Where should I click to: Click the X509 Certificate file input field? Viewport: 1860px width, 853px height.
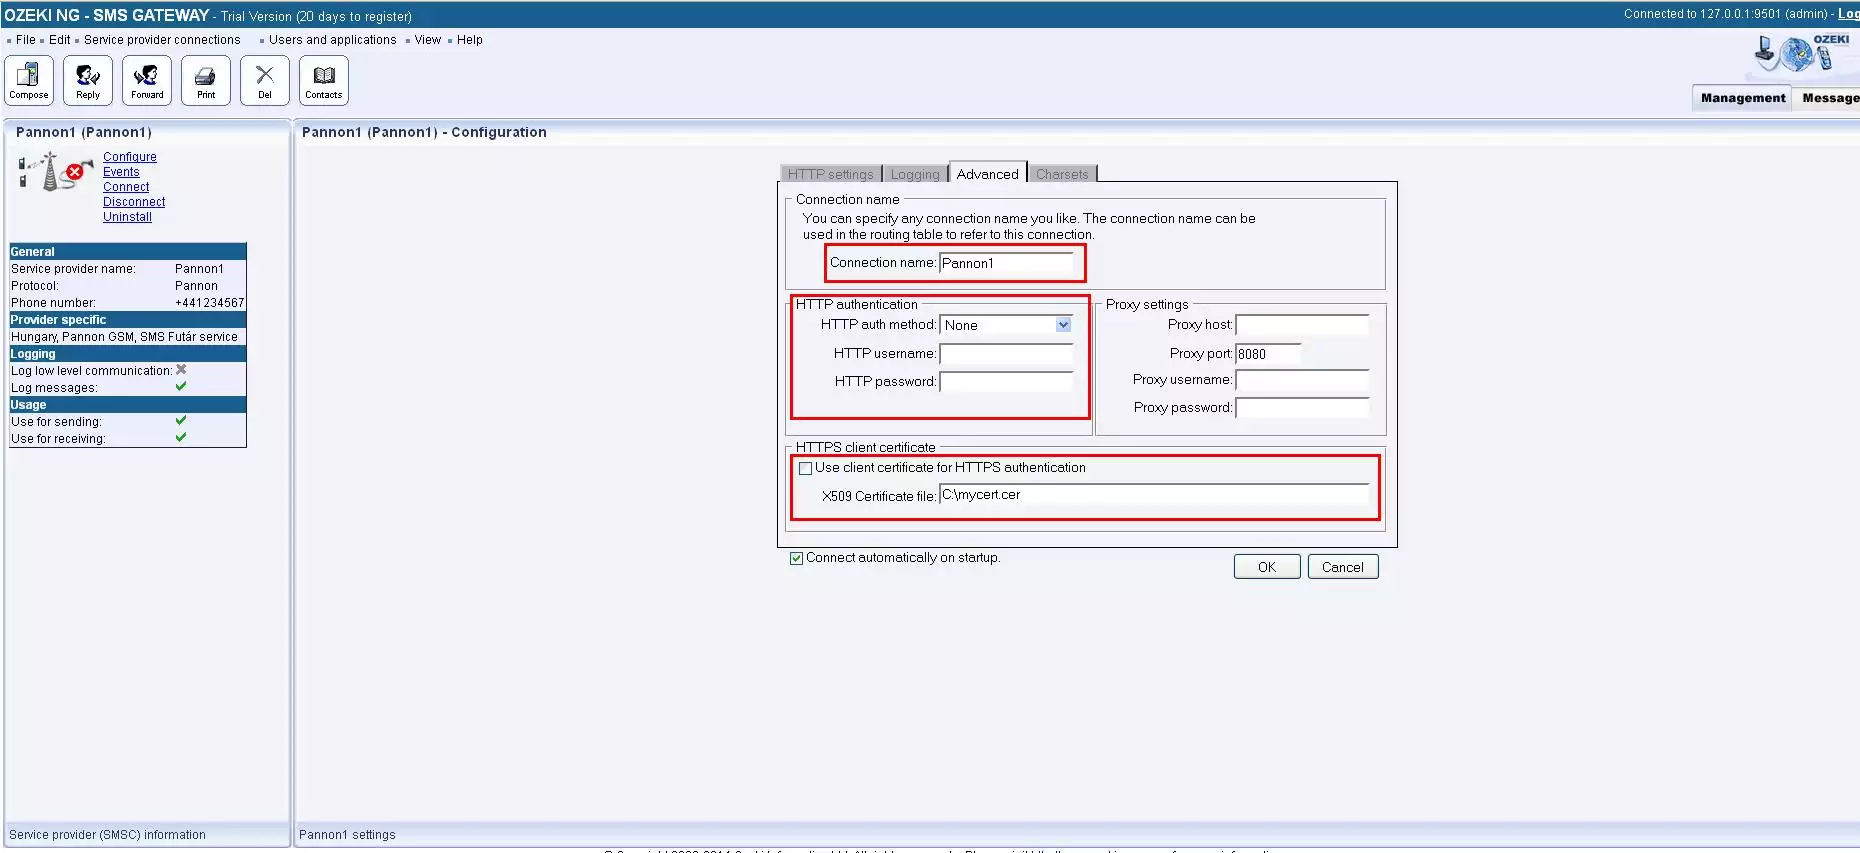tap(1154, 495)
